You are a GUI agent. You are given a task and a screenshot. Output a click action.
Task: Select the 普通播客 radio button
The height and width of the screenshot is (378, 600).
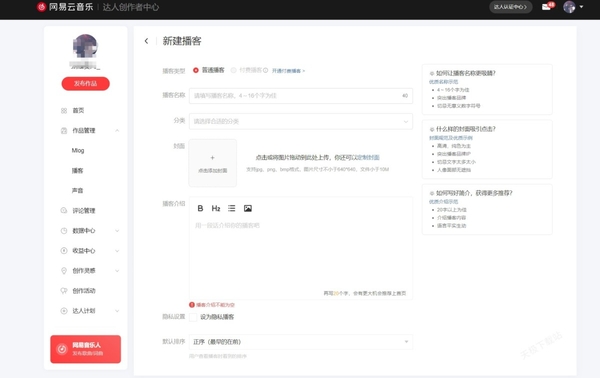click(x=196, y=70)
